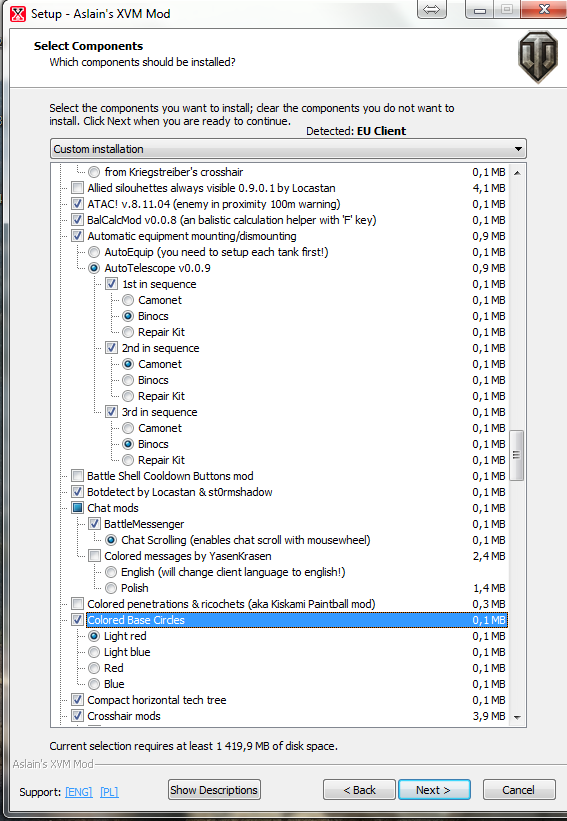Toggle the Chat mods partial-state checkbox
This screenshot has width=567, height=821.
coord(77,508)
